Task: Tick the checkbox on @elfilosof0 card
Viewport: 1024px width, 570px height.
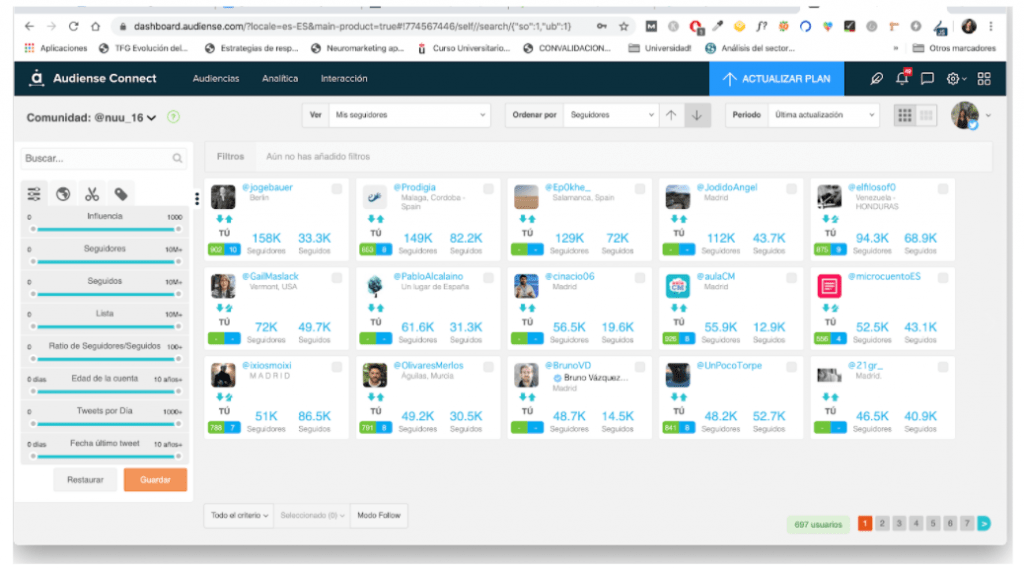Action: tap(942, 189)
